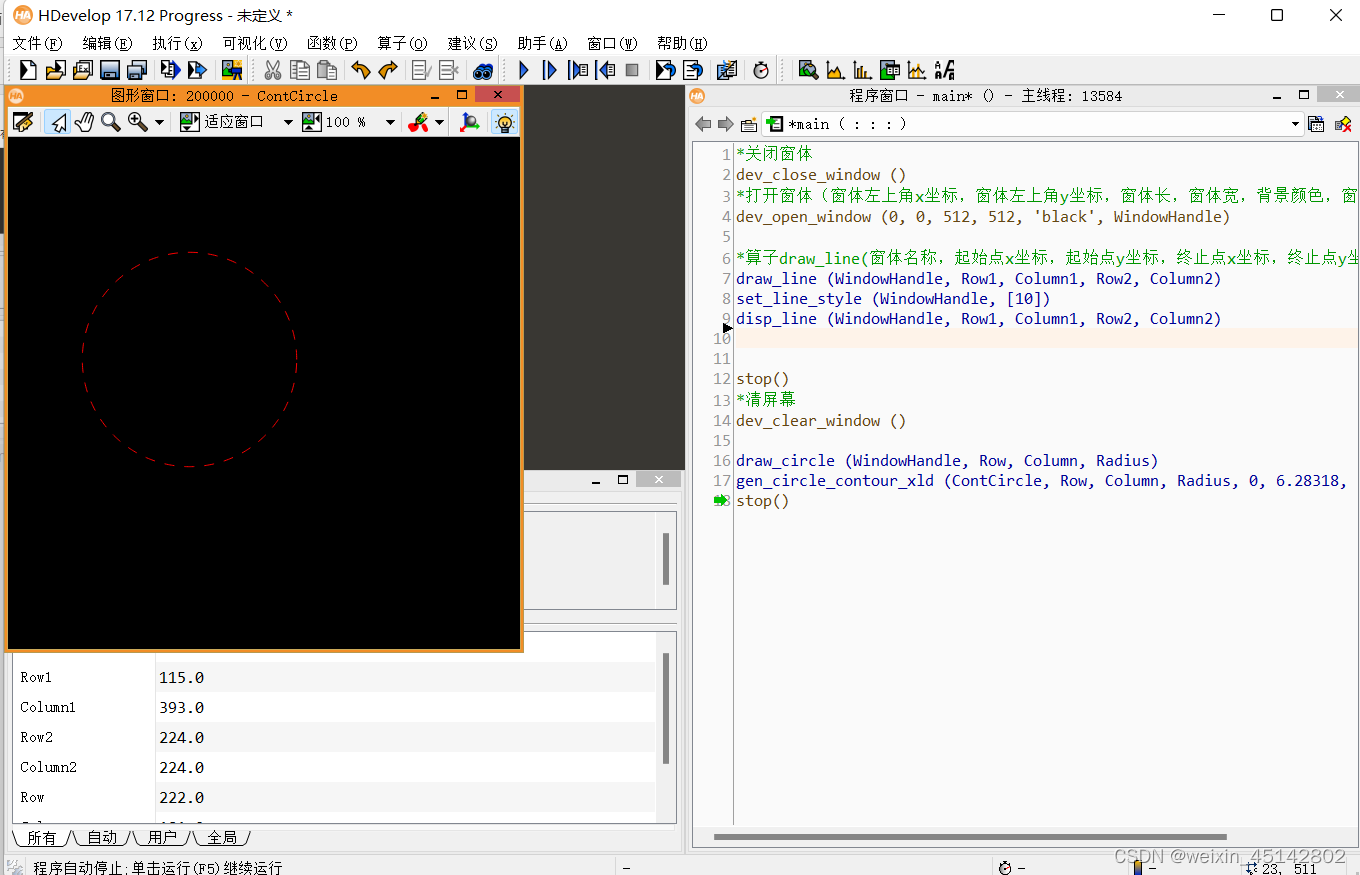1360x875 pixels.
Task: Click the Save program floppy disk icon
Action: point(110,70)
